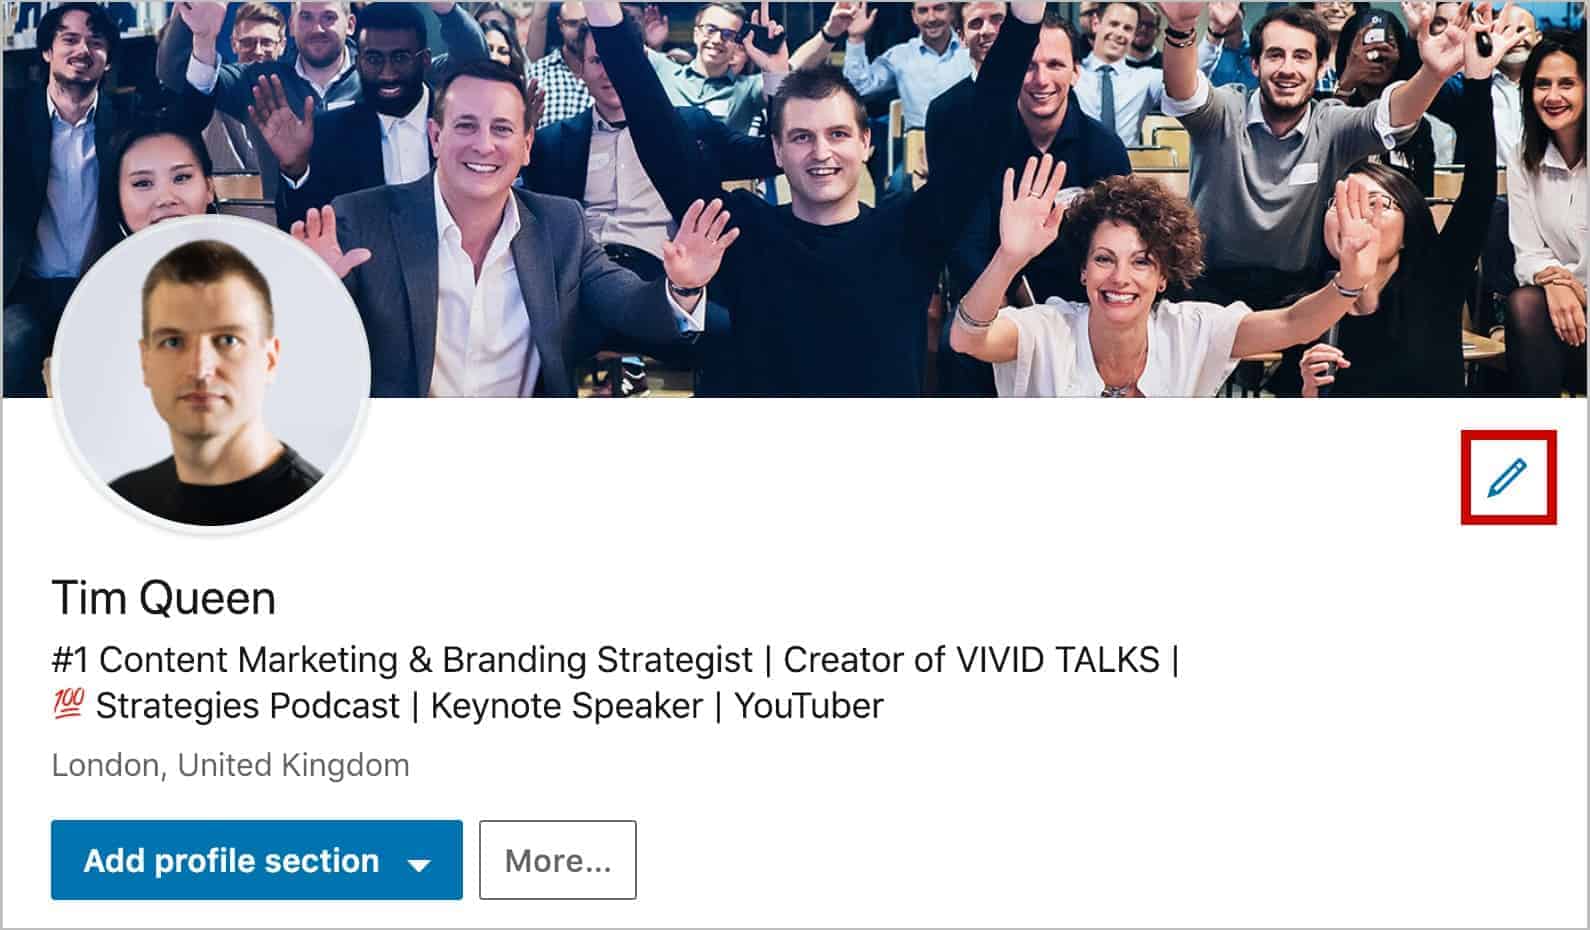Click "#1 Content Marketing & Branding Strategist" text
The height and width of the screenshot is (930, 1590).
(402, 660)
